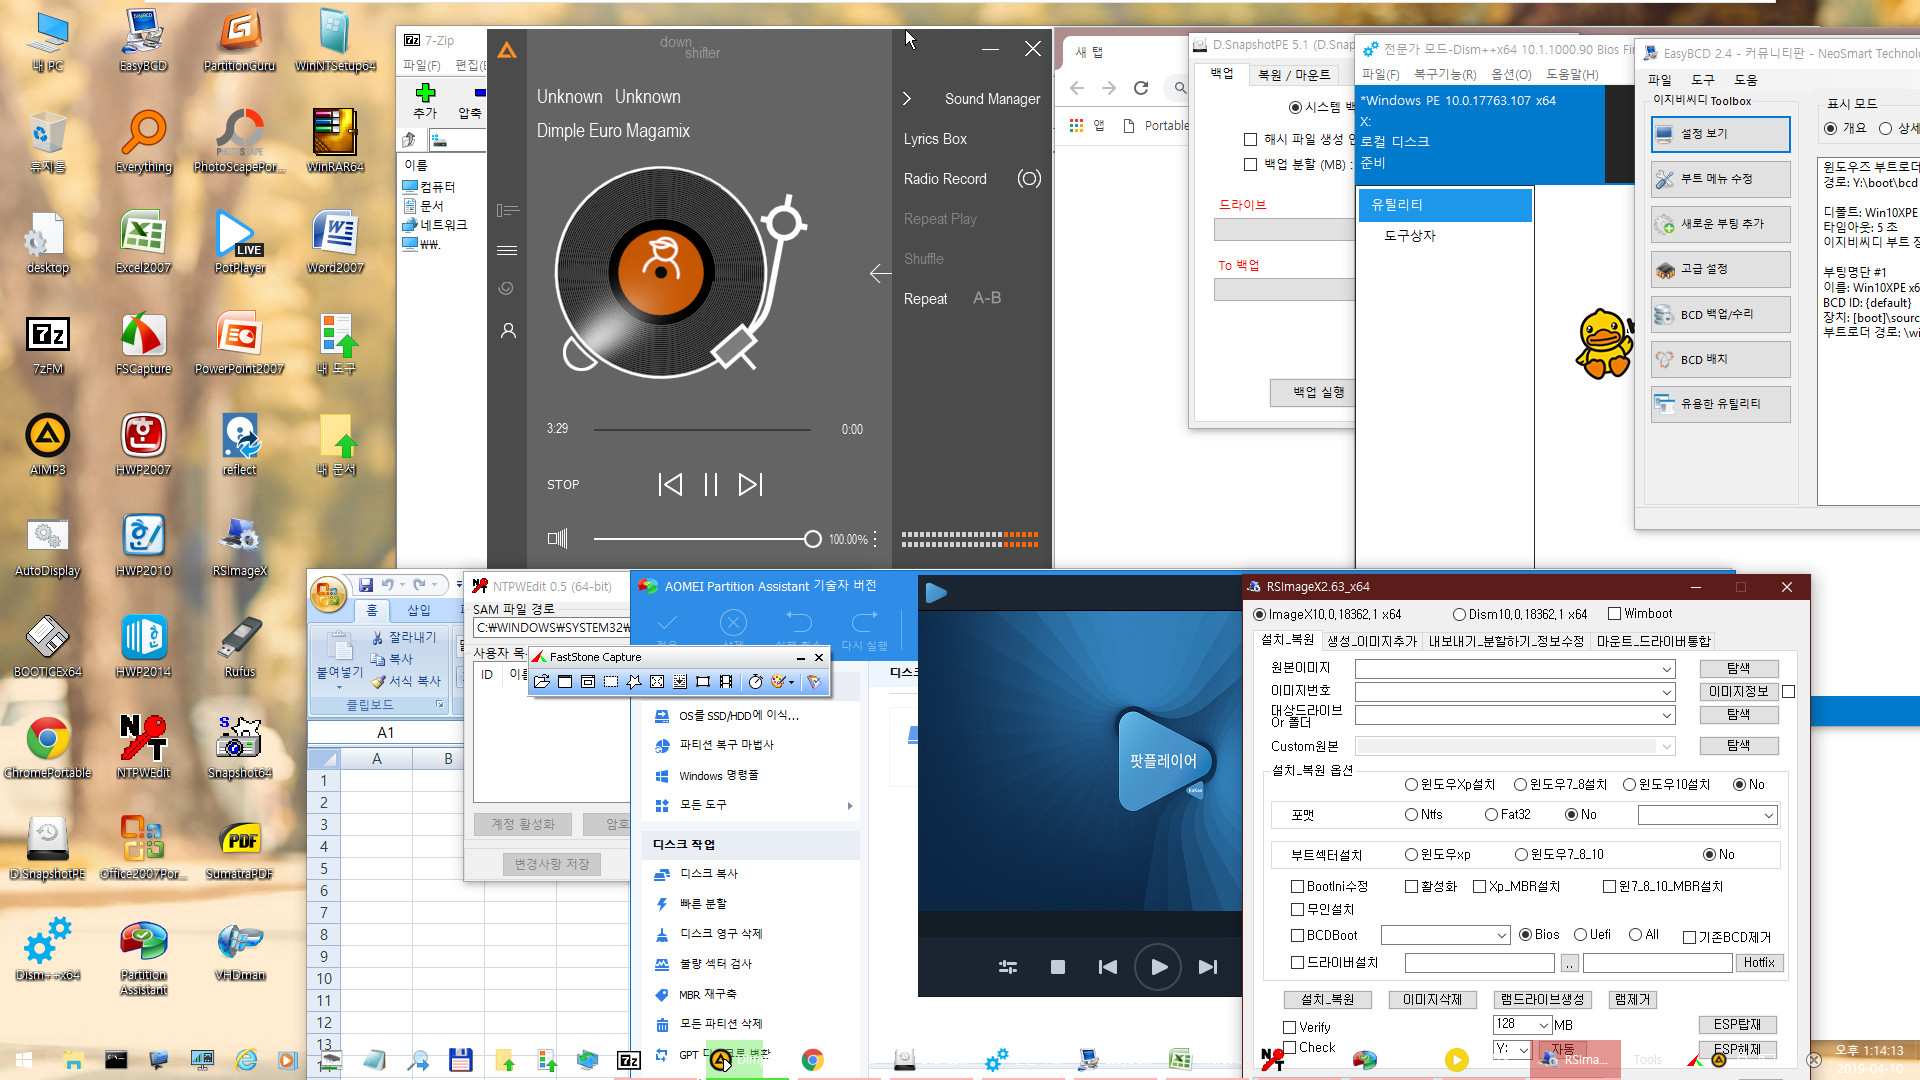Viewport: 1920px width, 1080px height.
Task: Select 유틸리티 tree item in Dism++
Action: pos(1444,205)
